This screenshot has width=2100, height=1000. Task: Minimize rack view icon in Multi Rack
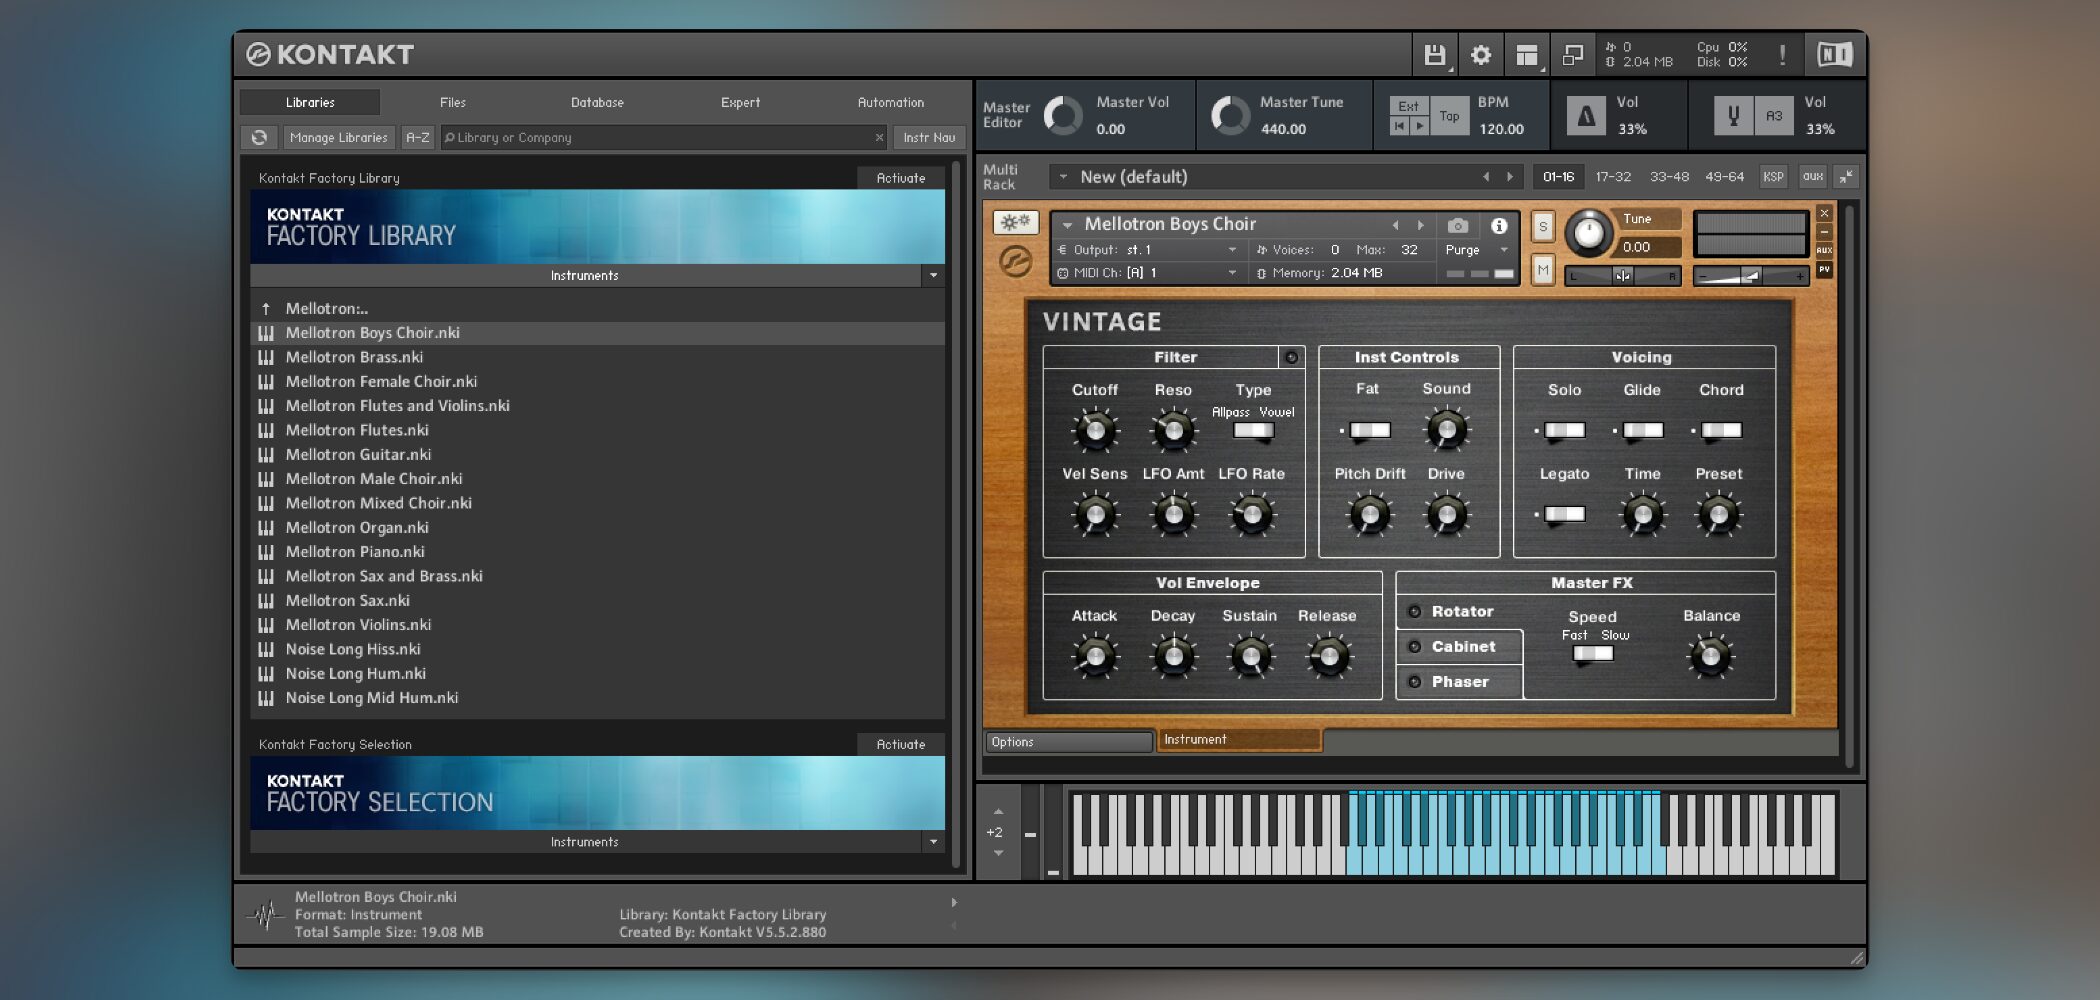(1846, 177)
